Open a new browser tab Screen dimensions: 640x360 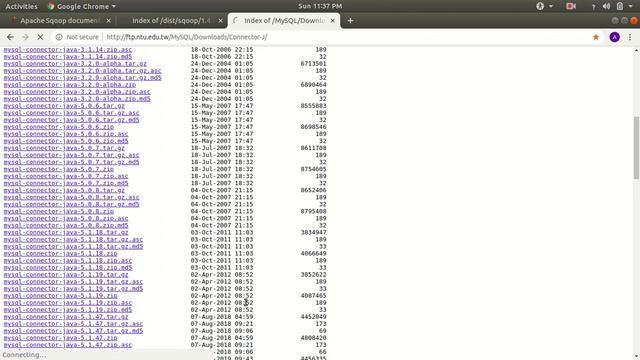[350, 20]
